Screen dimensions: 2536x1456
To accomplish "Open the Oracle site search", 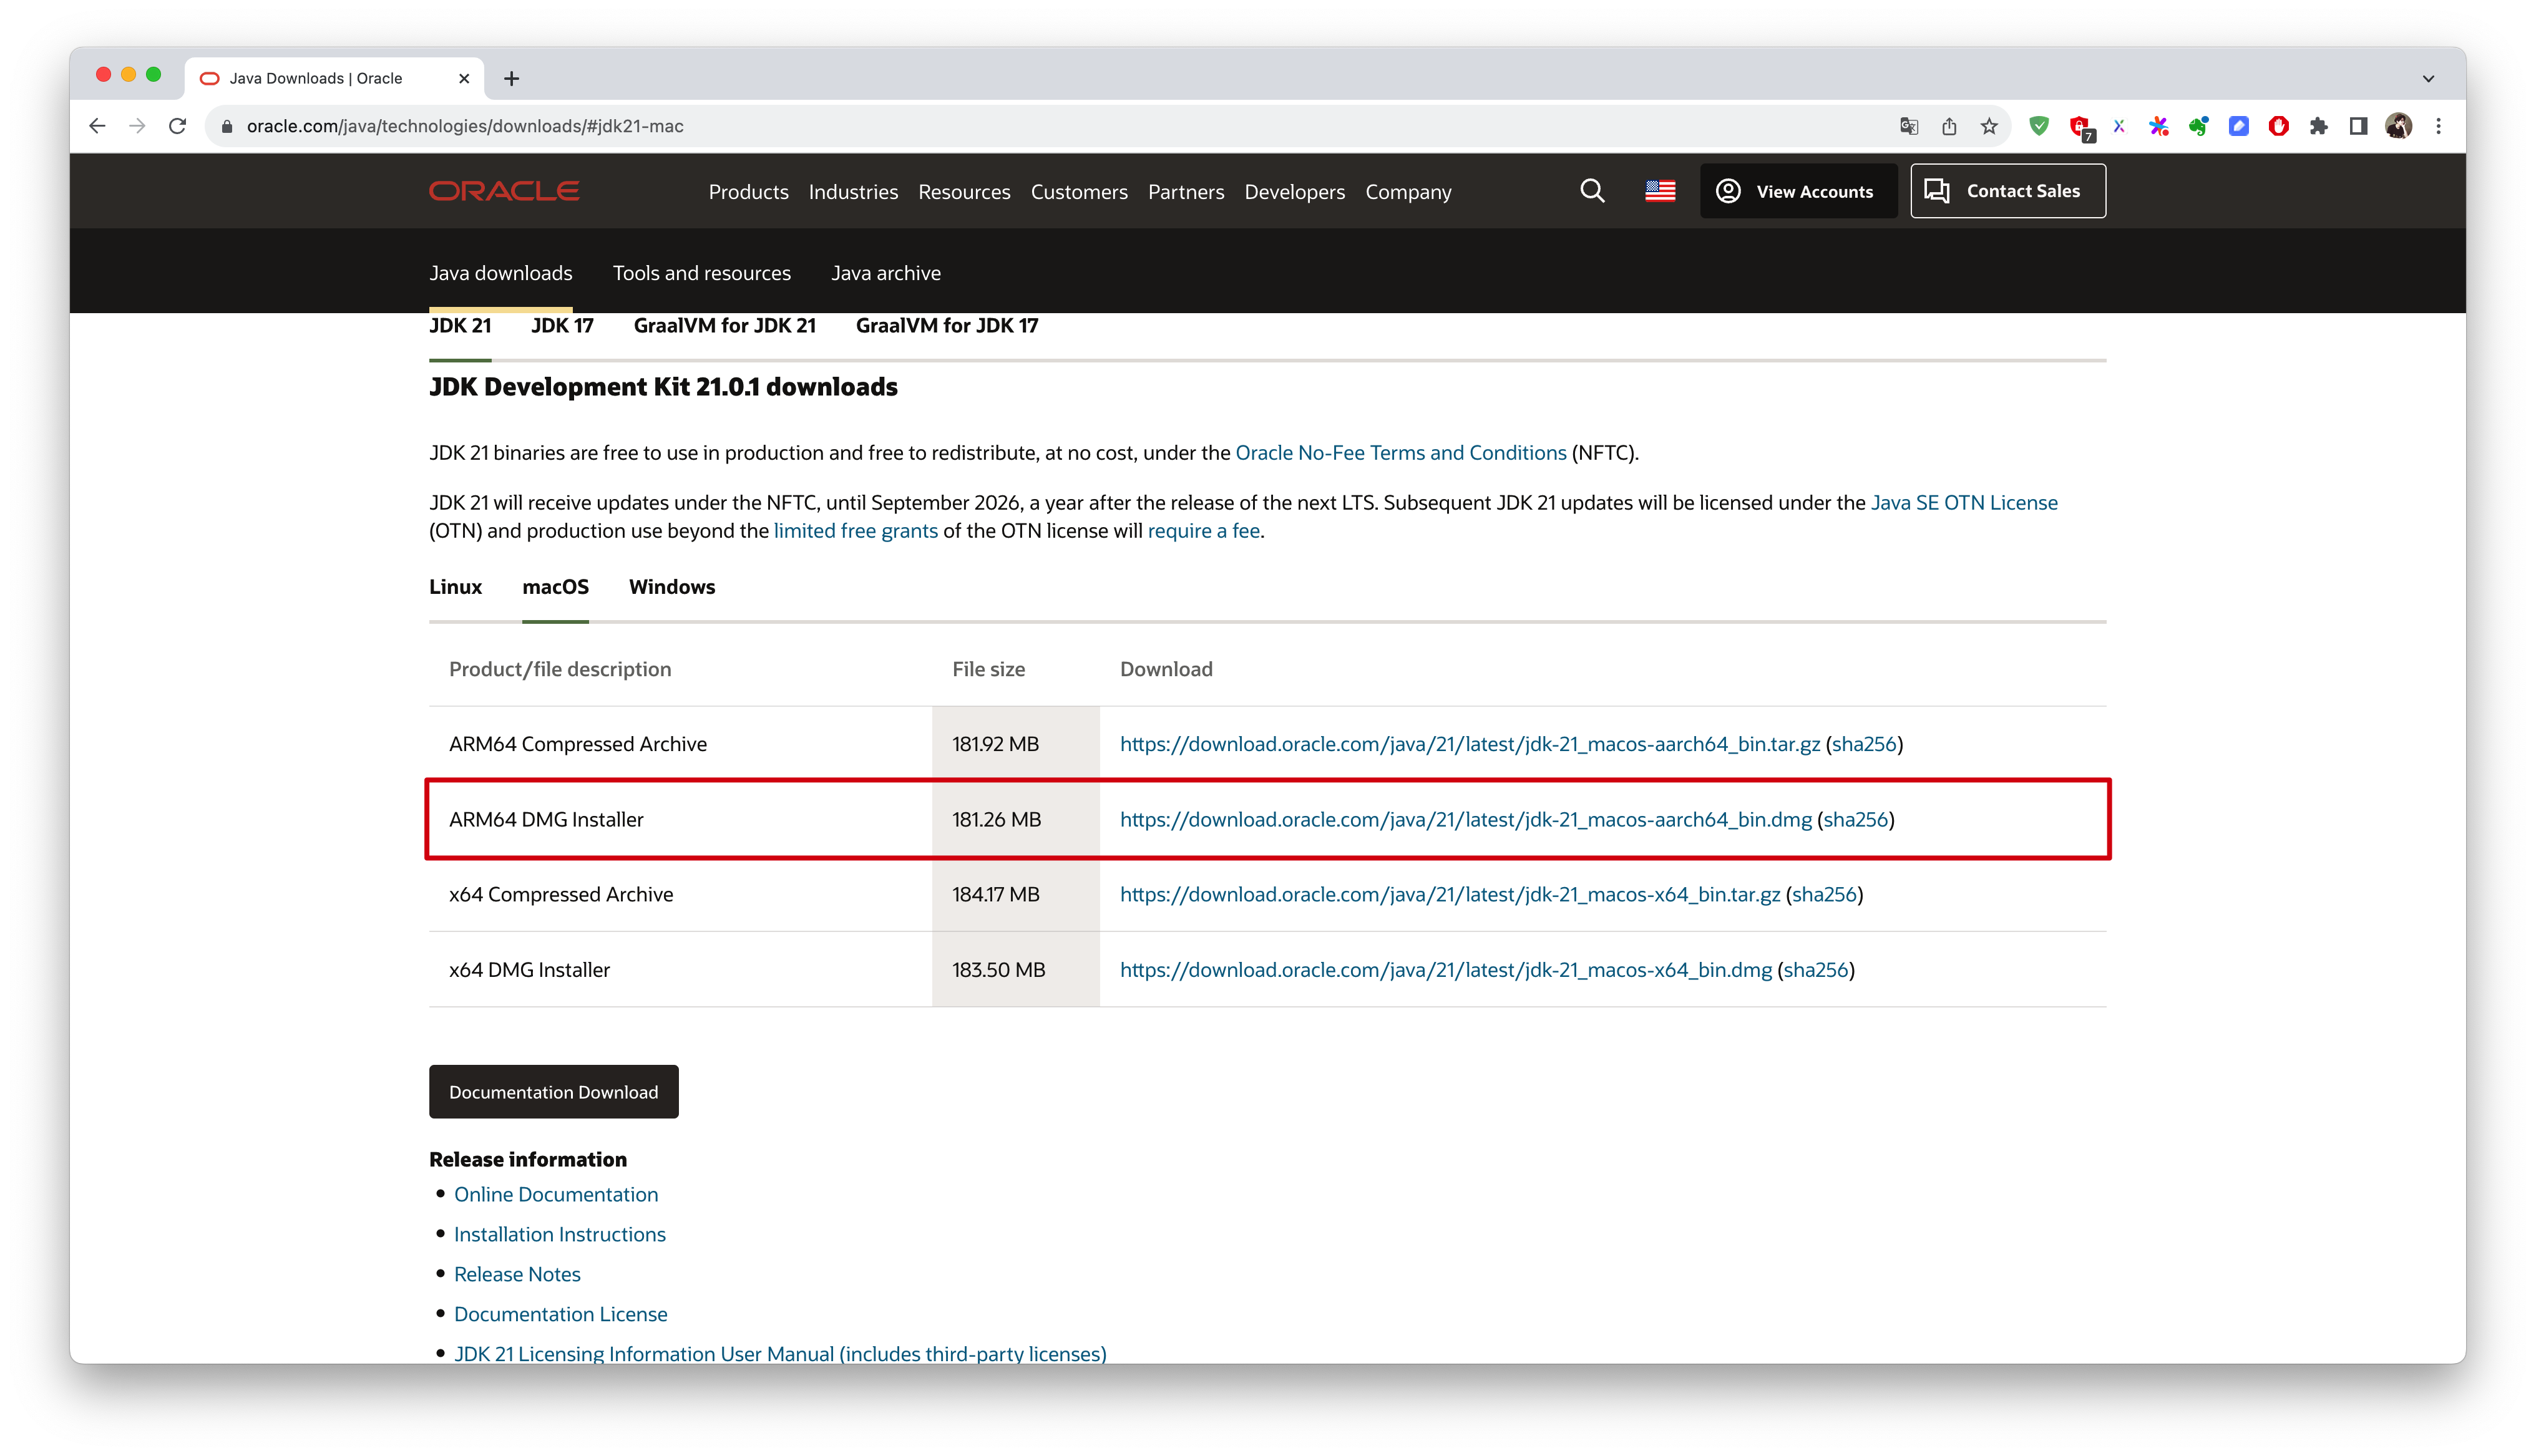I will pyautogui.click(x=1593, y=191).
